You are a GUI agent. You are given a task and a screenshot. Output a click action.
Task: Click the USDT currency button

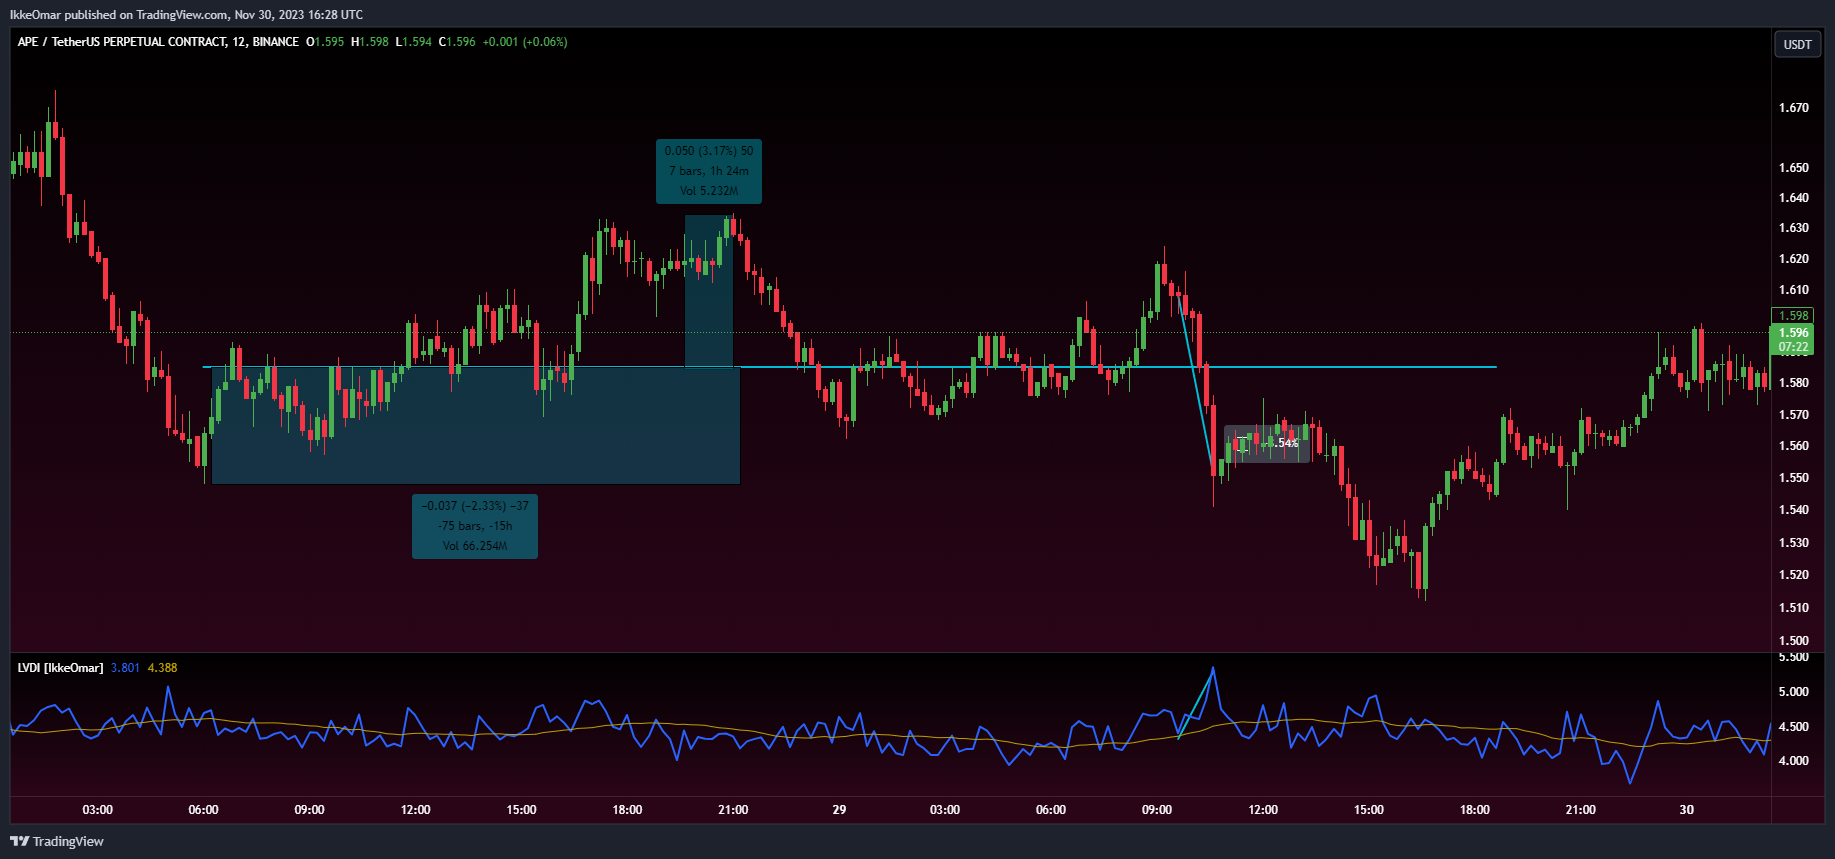click(1797, 44)
